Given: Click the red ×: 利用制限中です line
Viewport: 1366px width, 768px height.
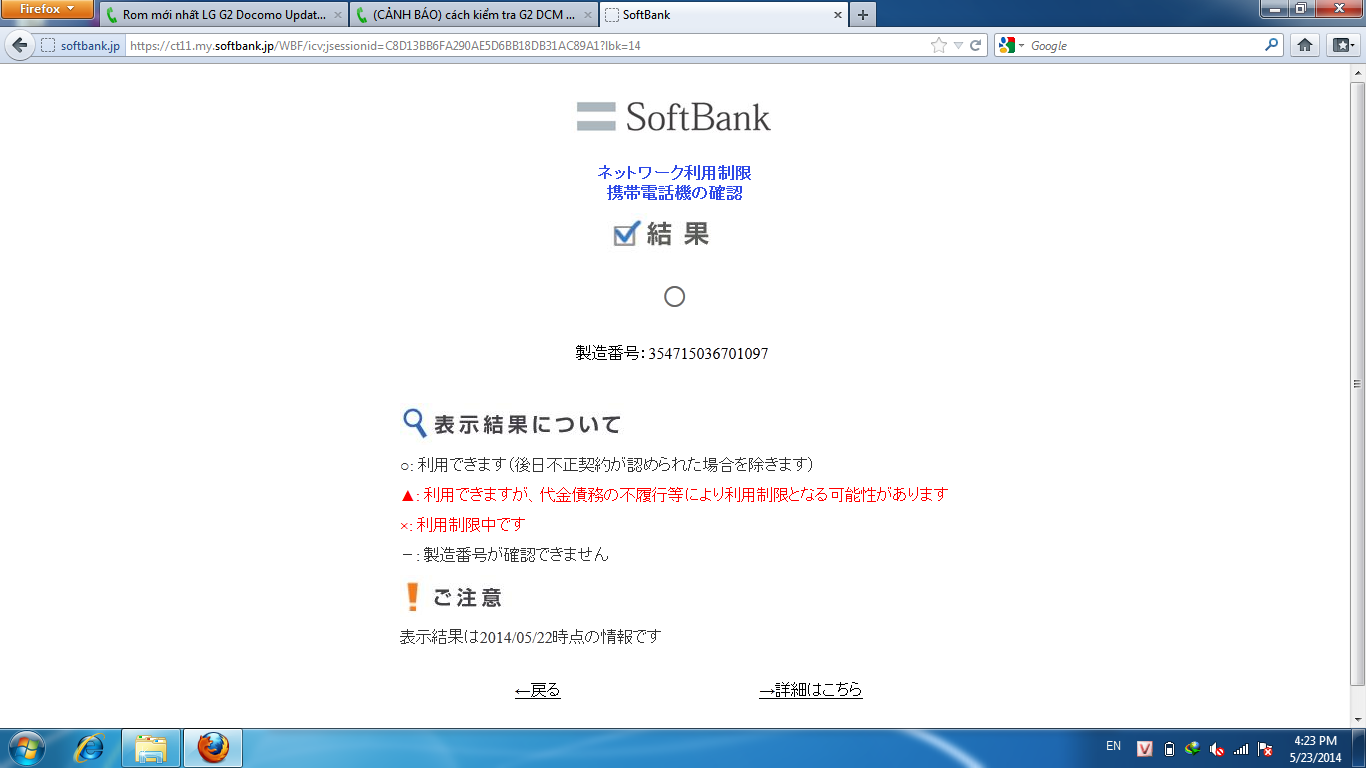Looking at the screenshot, I should pos(462,524).
